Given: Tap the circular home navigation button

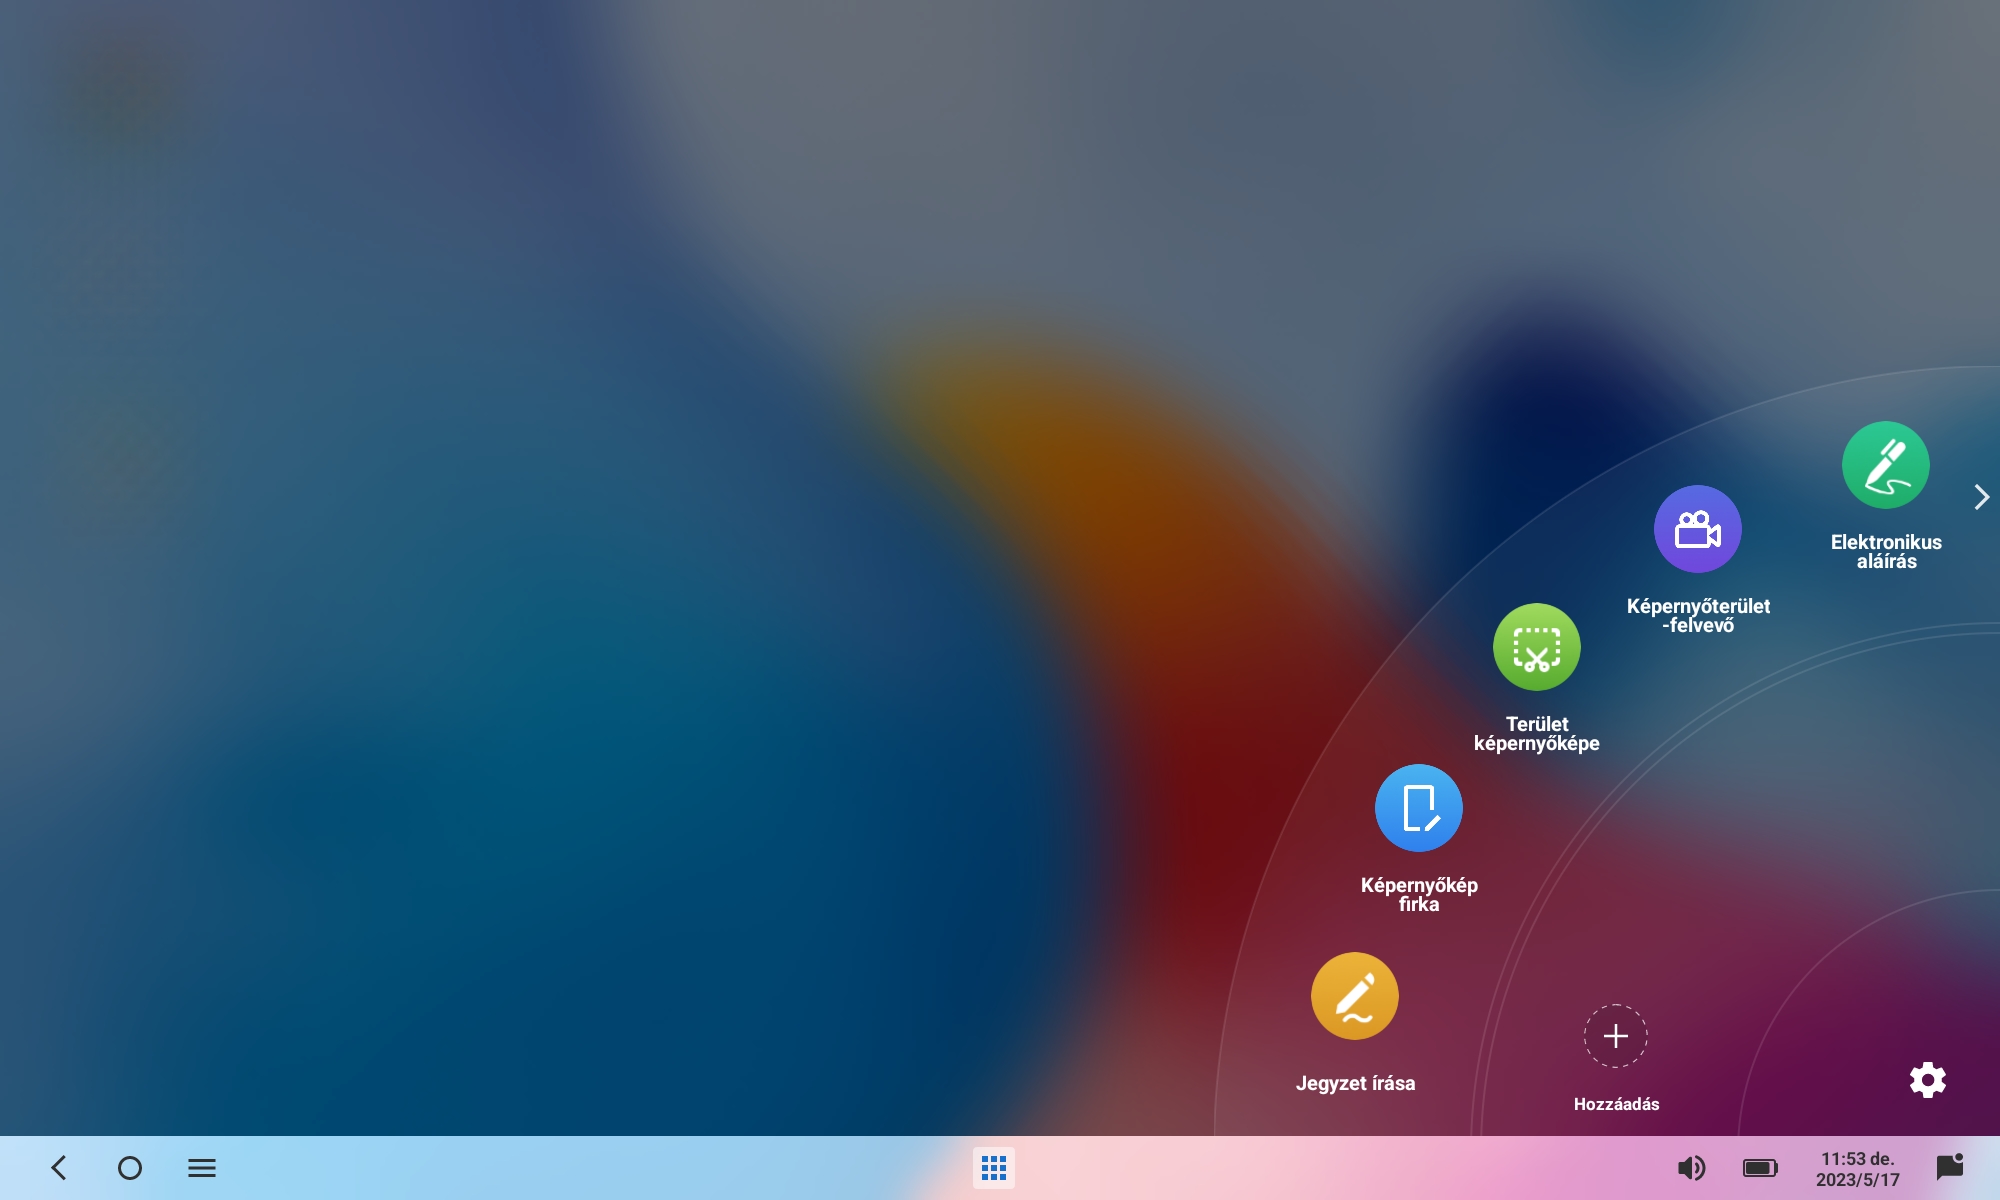Looking at the screenshot, I should coord(130,1168).
